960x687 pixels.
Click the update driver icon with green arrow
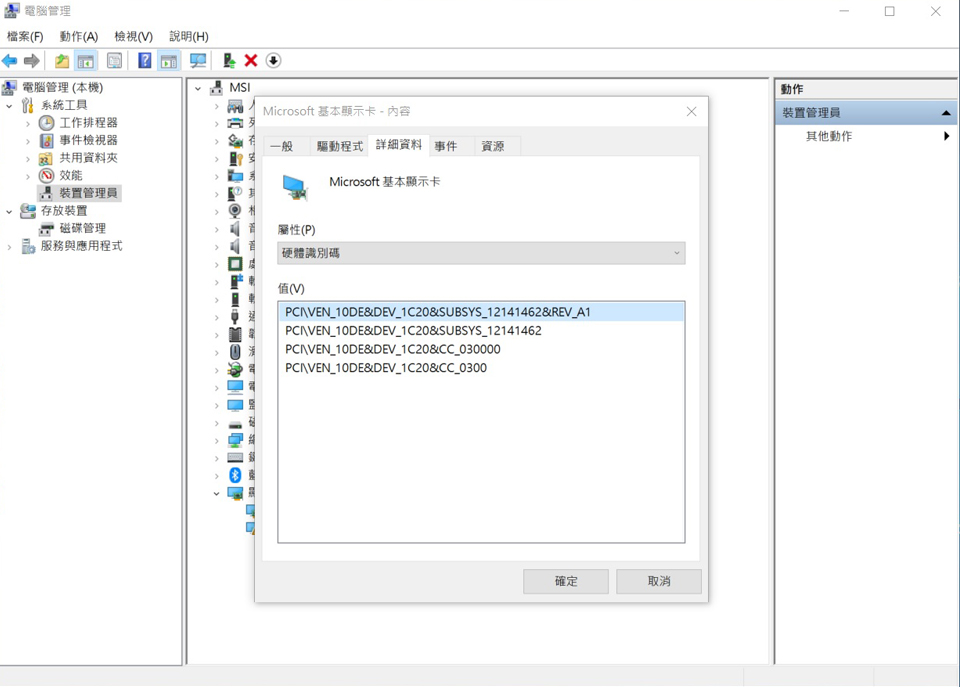point(229,61)
